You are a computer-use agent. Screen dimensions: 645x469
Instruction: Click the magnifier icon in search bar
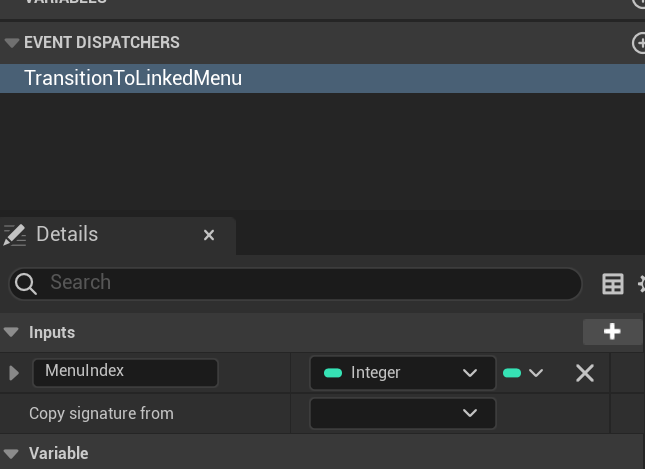(27, 283)
